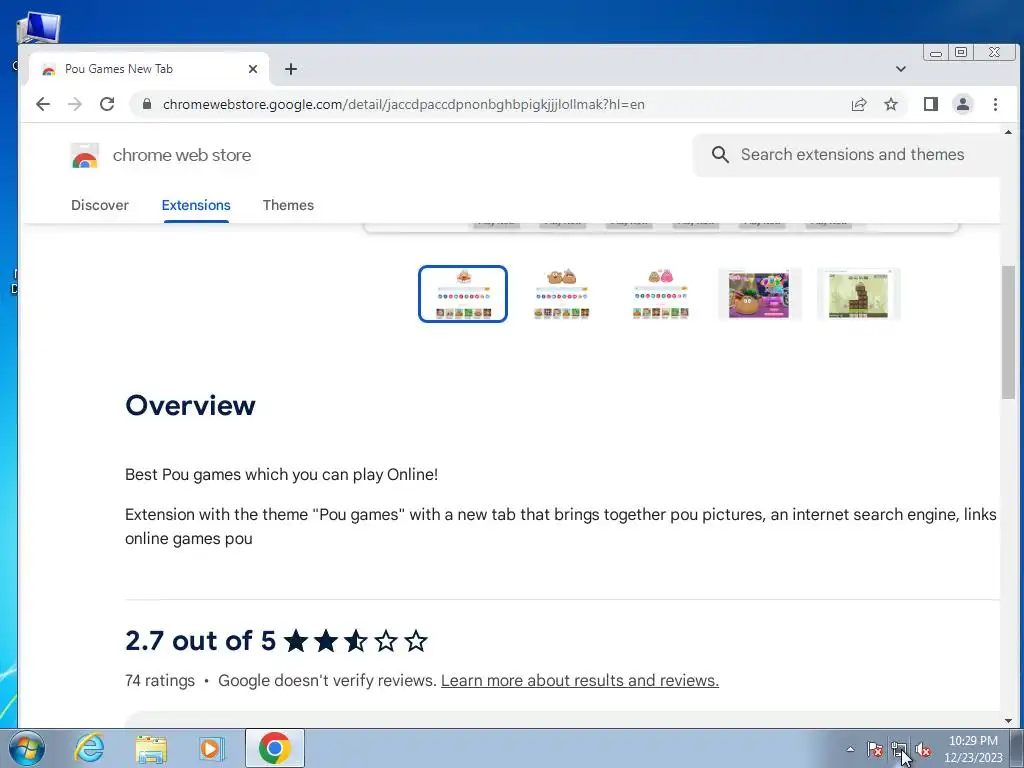This screenshot has height=768, width=1024.
Task: Open the Chrome three-dot menu
Action: [995, 104]
